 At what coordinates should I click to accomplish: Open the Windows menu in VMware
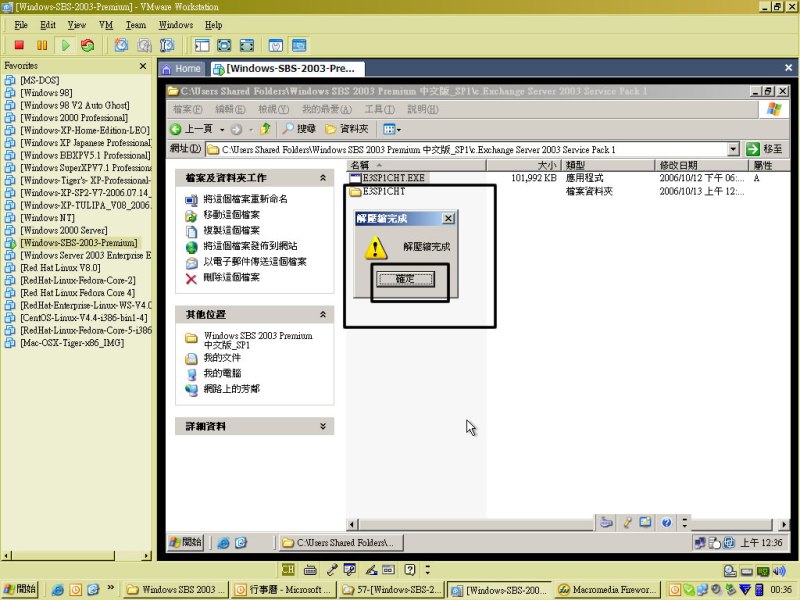176,25
